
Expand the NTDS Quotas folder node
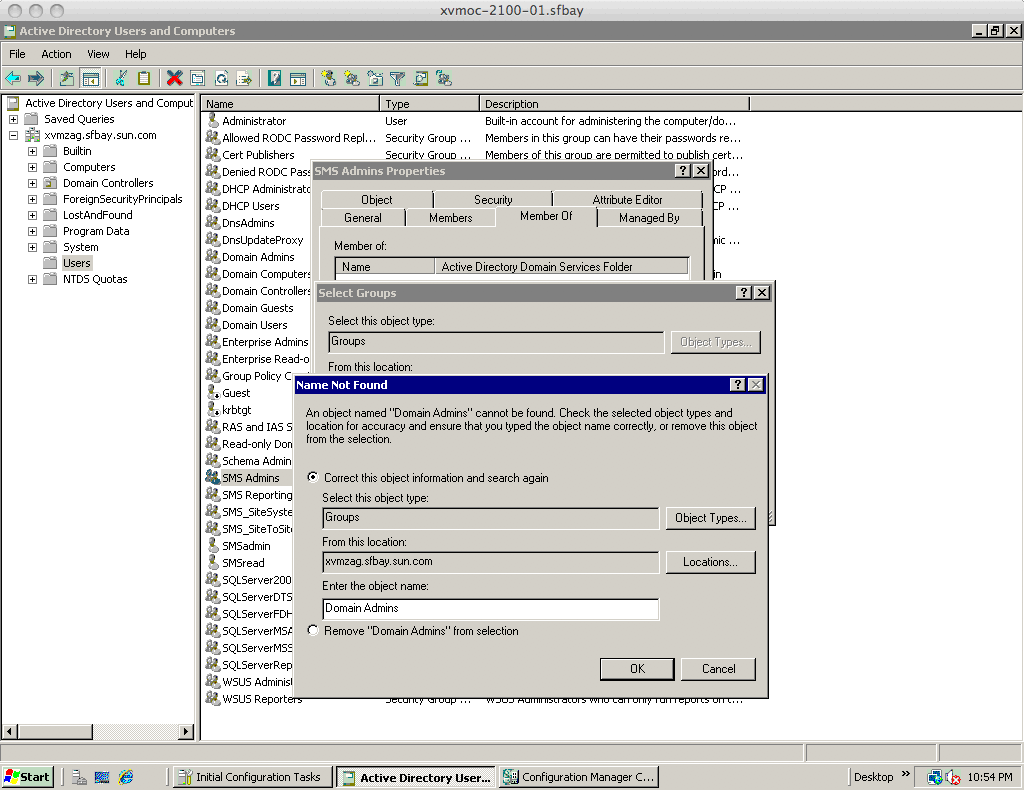32,279
